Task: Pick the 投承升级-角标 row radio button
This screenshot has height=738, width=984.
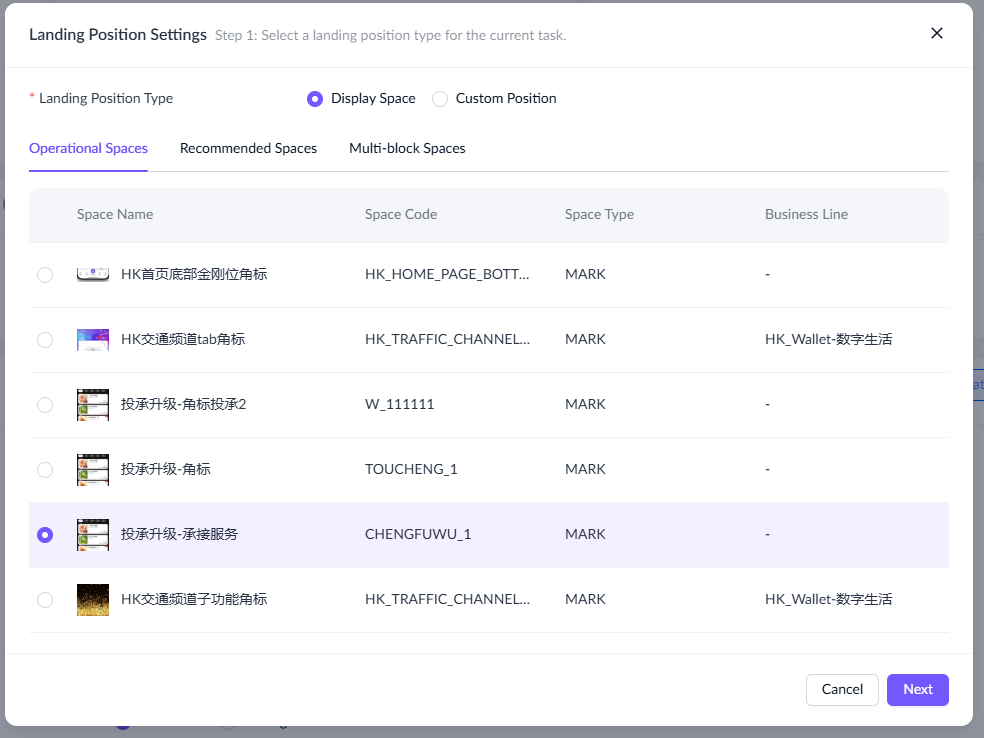Action: click(45, 470)
